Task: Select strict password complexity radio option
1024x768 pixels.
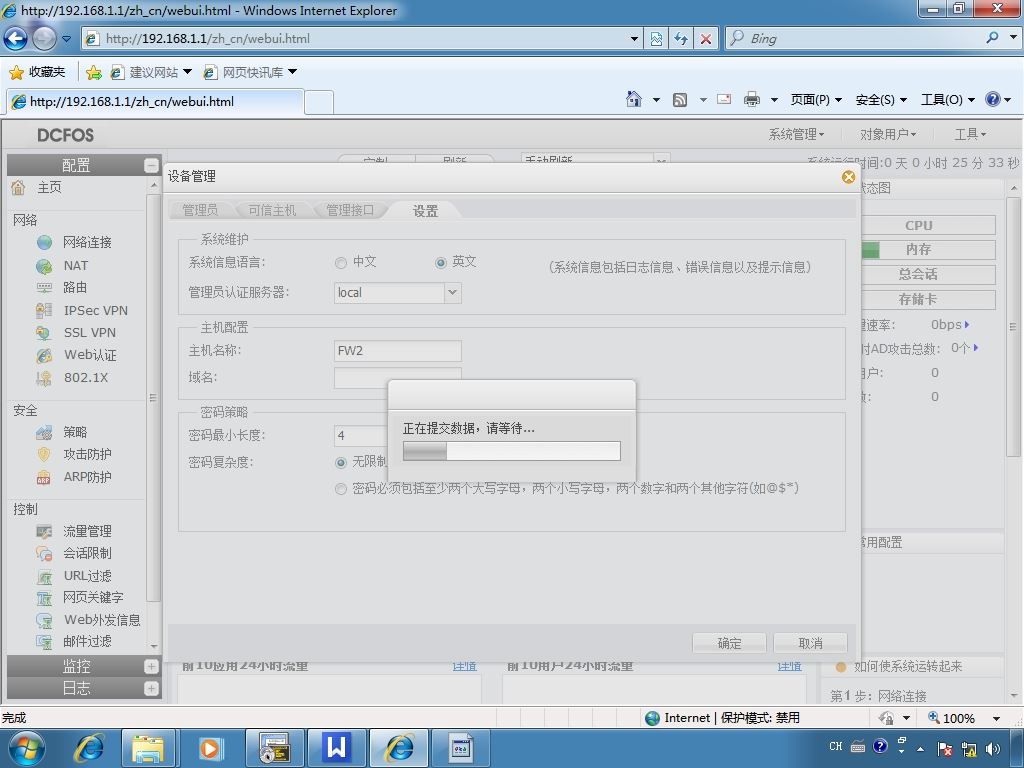Action: point(340,489)
